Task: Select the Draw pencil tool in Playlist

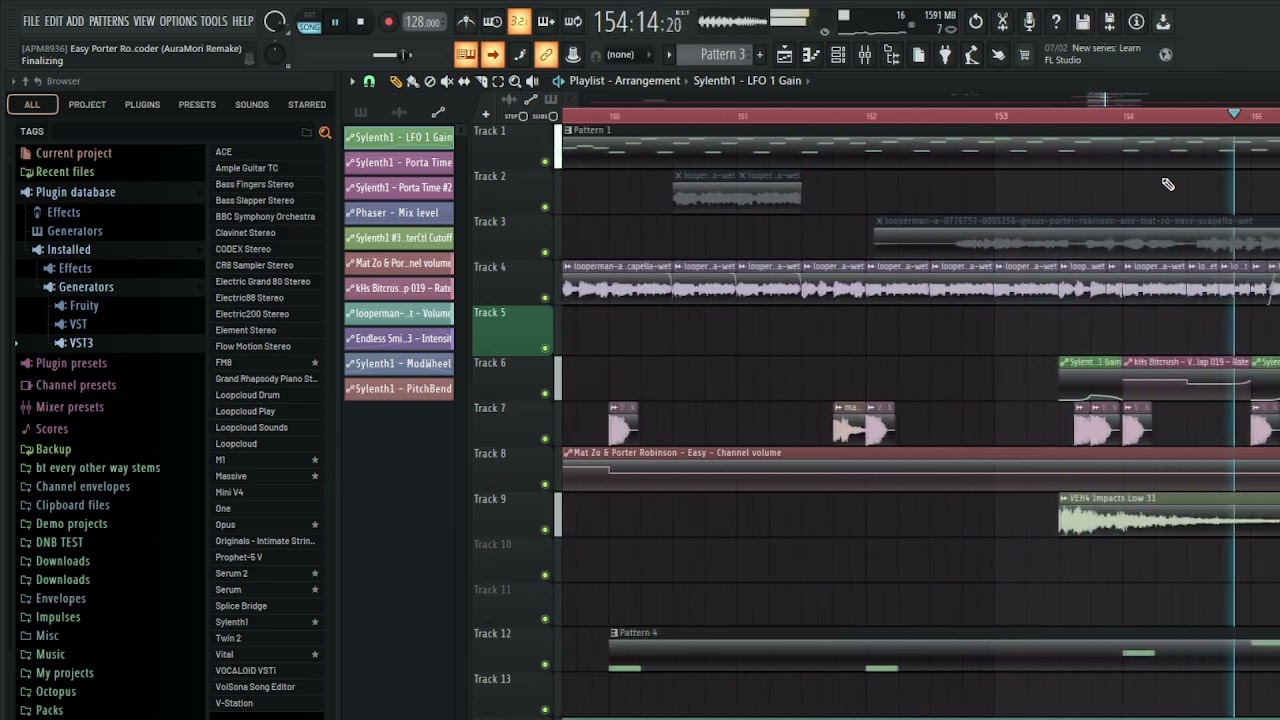Action: point(395,82)
